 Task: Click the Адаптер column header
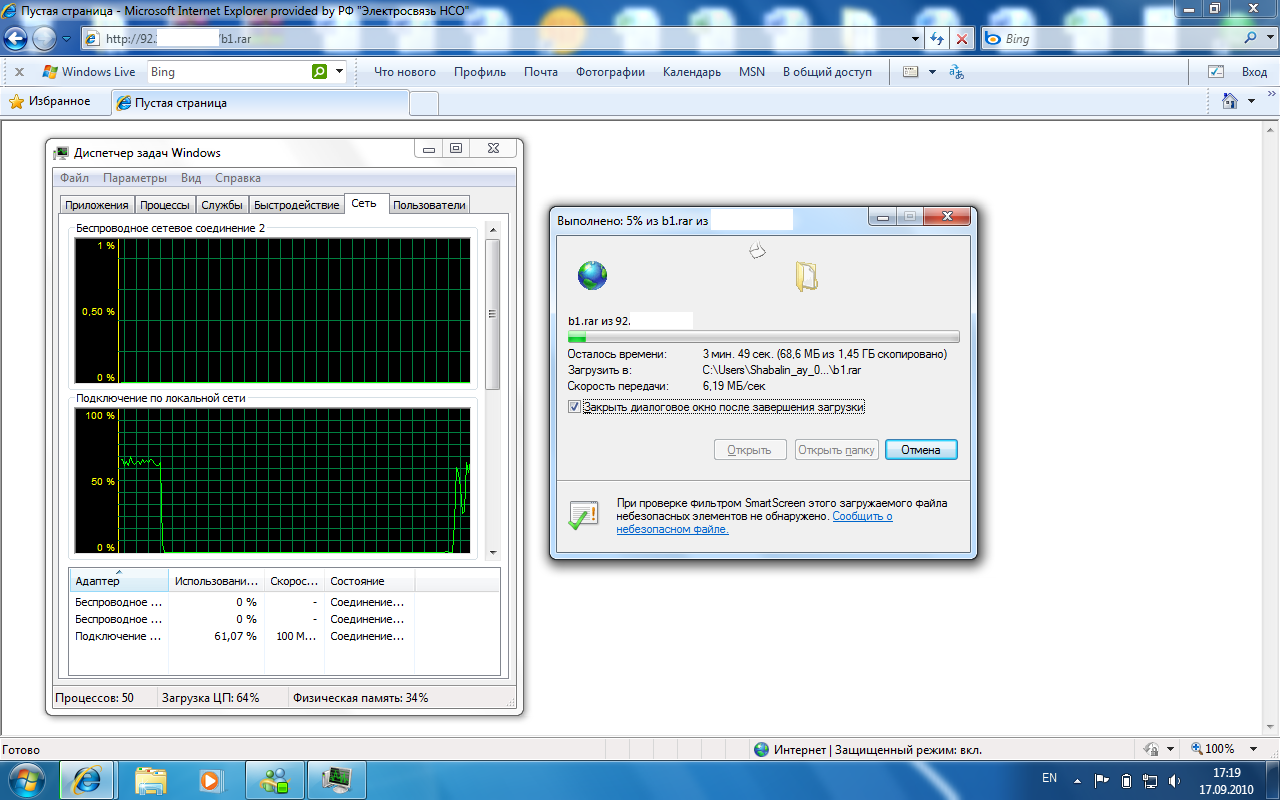click(118, 581)
